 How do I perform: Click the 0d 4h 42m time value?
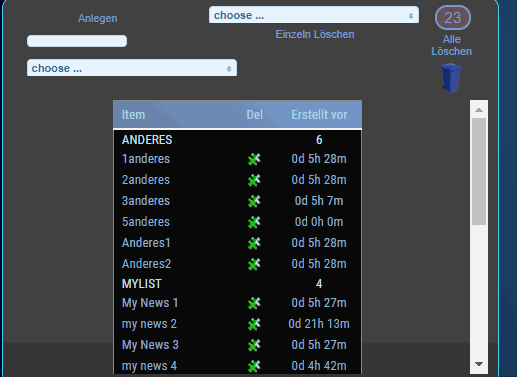[x=319, y=366]
